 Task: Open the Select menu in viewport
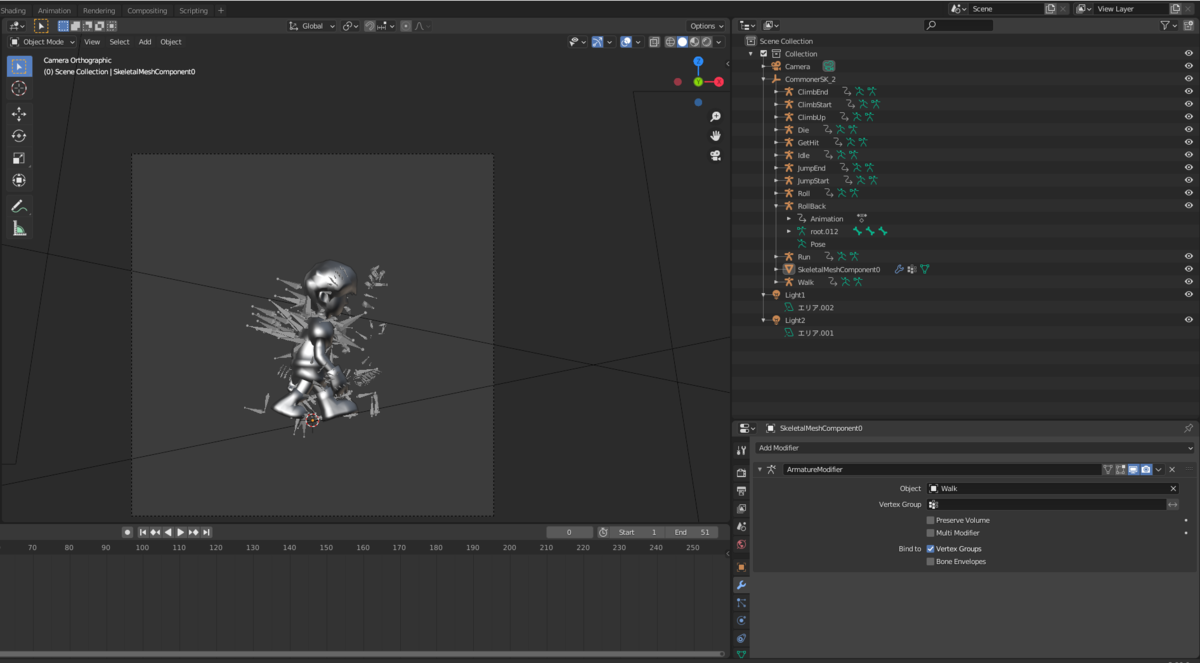119,42
